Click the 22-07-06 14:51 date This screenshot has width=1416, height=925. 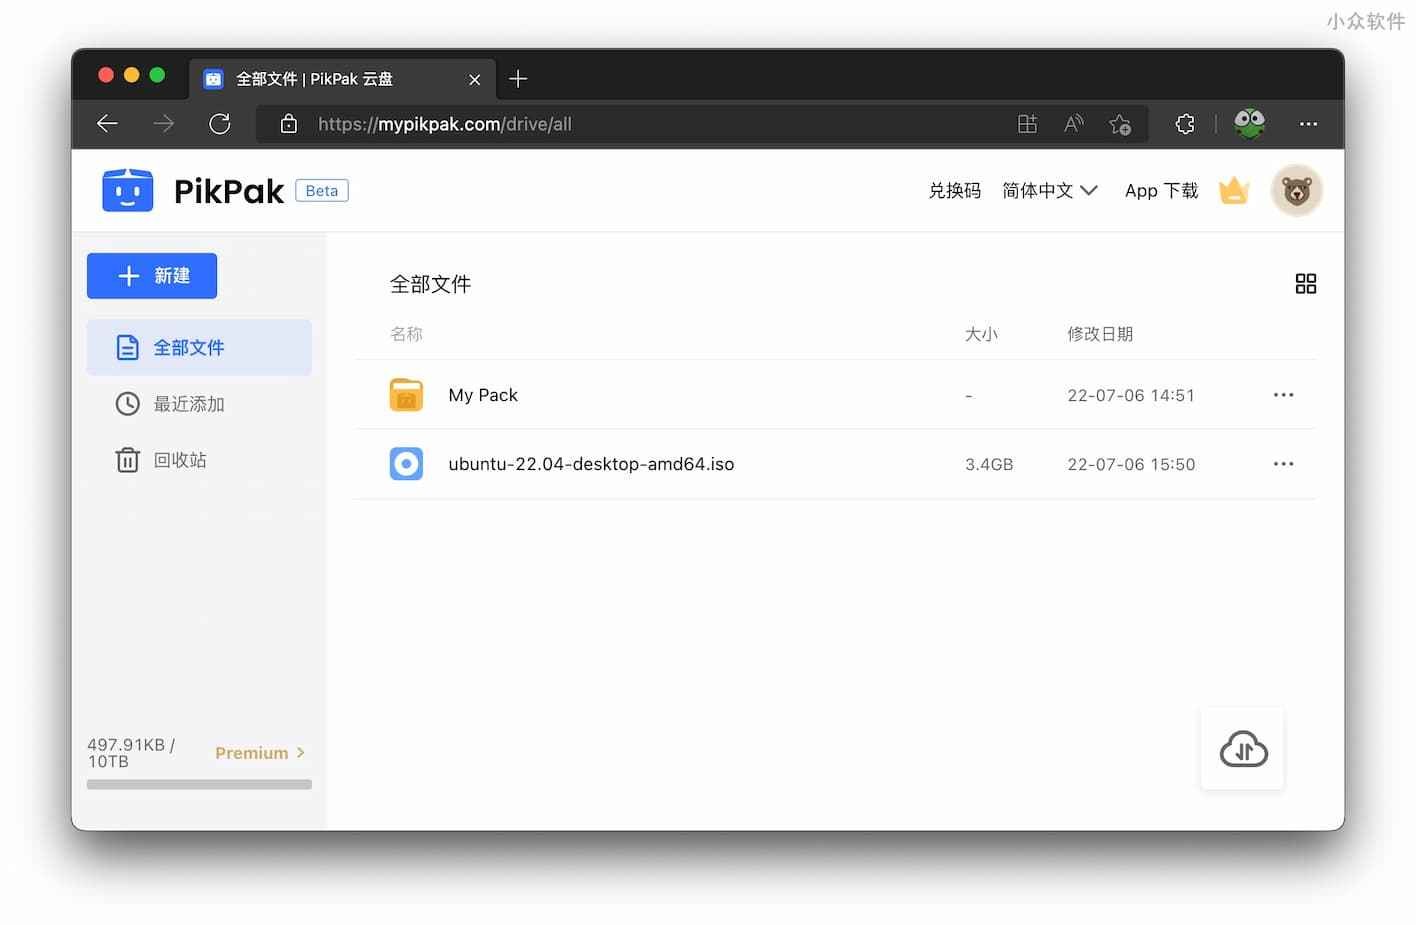tap(1131, 395)
